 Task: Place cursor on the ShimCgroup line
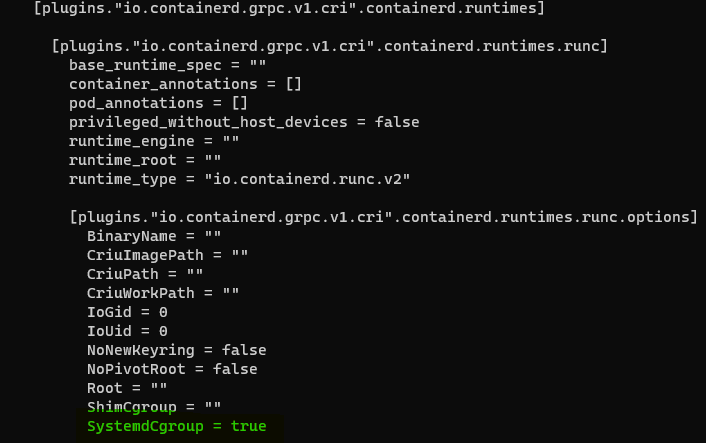pyautogui.click(x=154, y=407)
